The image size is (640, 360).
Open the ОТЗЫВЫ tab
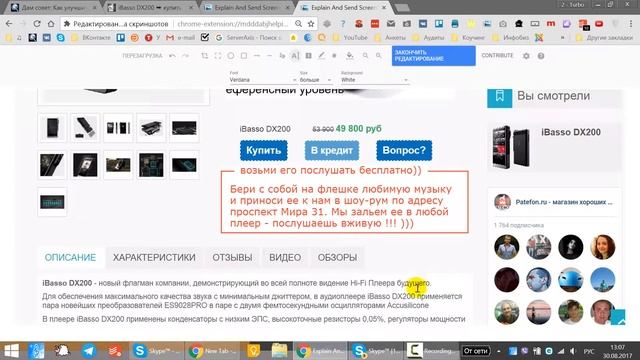click(x=232, y=258)
